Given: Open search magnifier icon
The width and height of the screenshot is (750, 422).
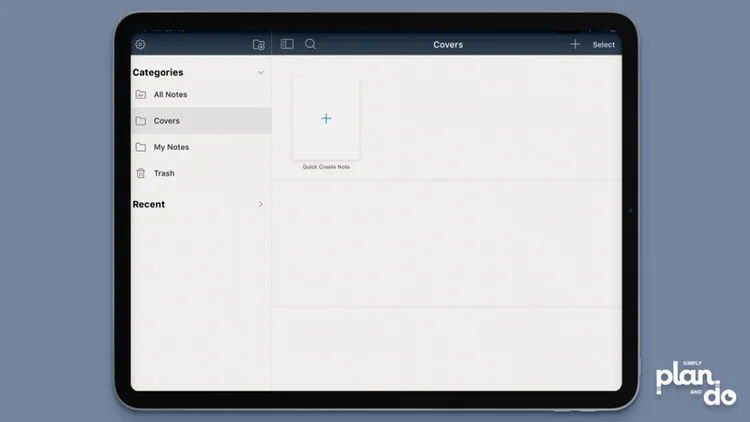Looking at the screenshot, I should [310, 44].
